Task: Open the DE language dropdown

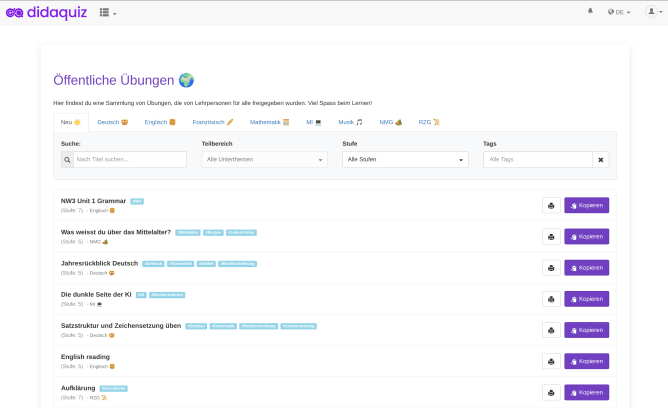Action: pos(619,12)
